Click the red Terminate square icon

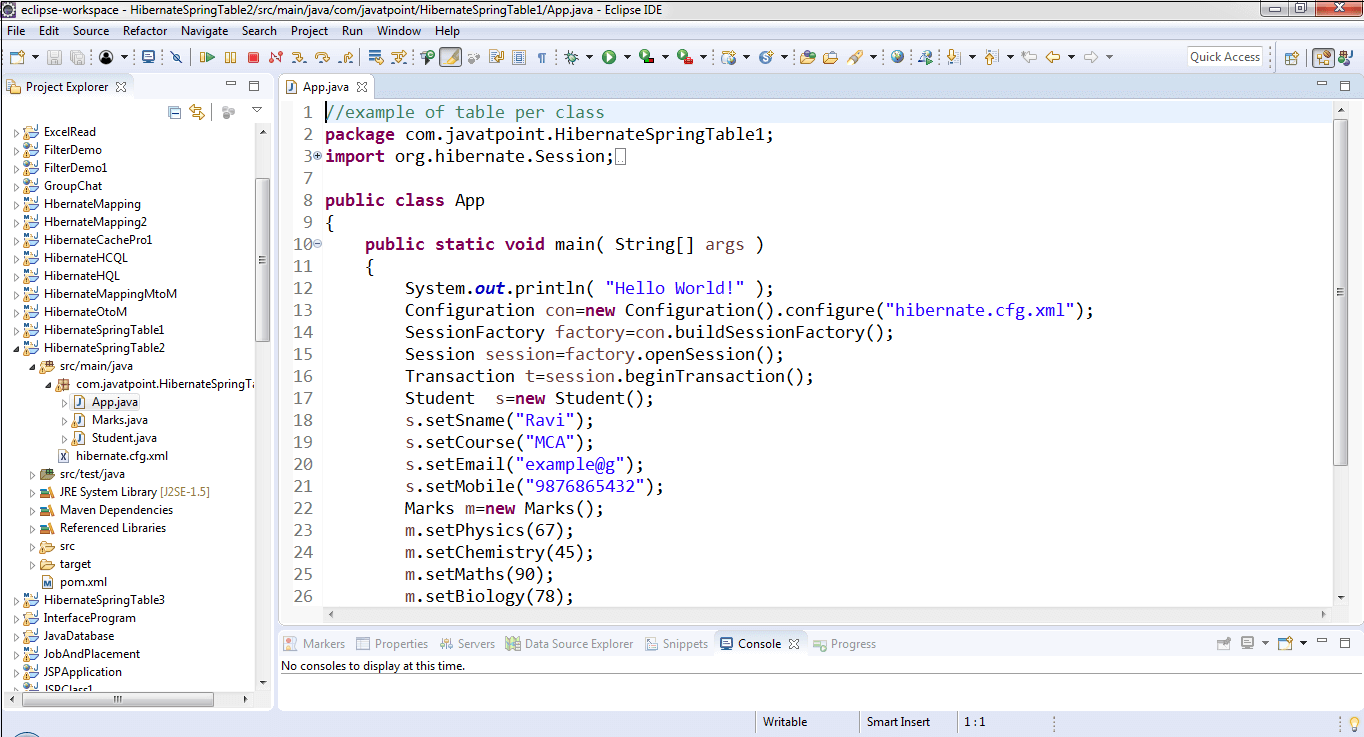253,57
